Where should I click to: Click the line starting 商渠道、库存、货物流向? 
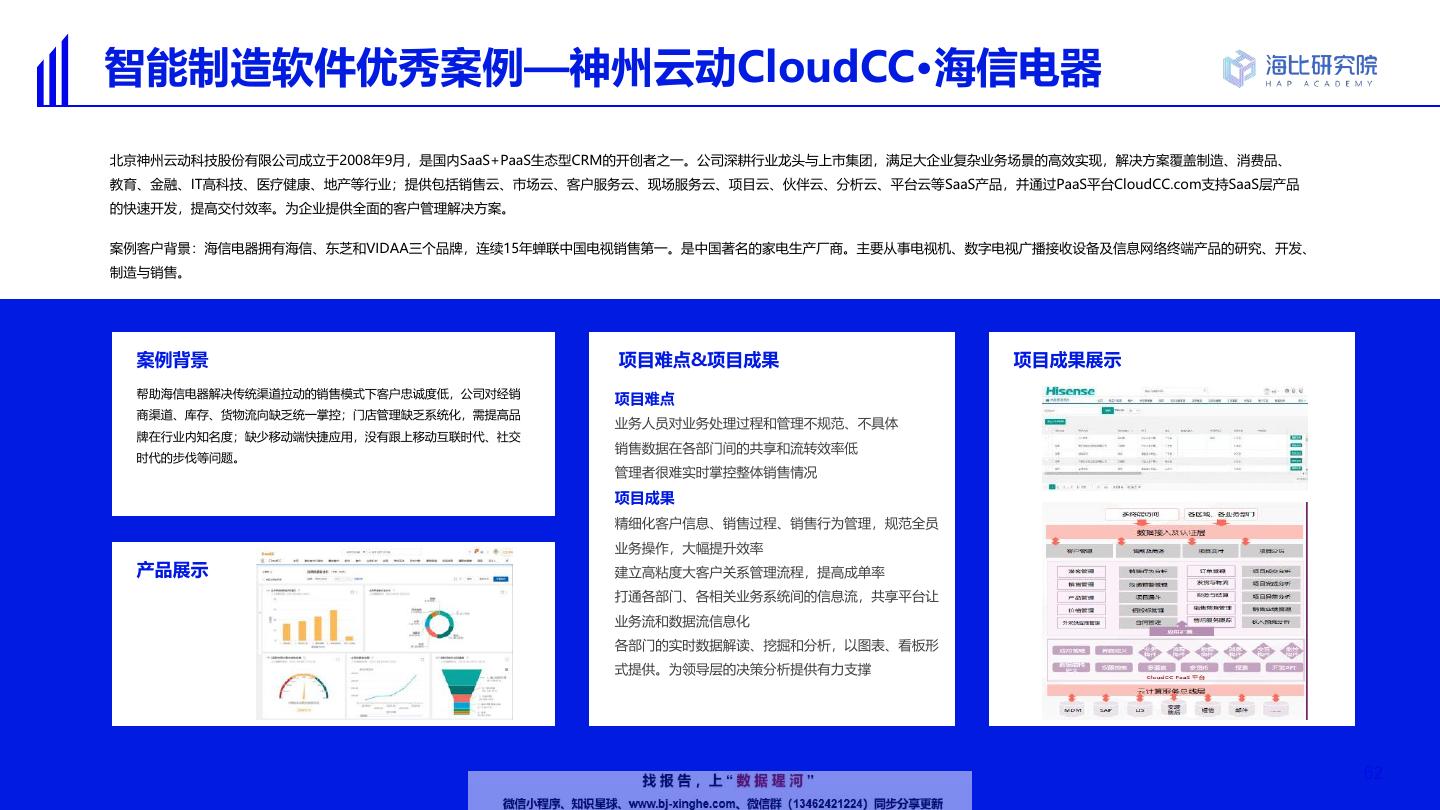328,415
